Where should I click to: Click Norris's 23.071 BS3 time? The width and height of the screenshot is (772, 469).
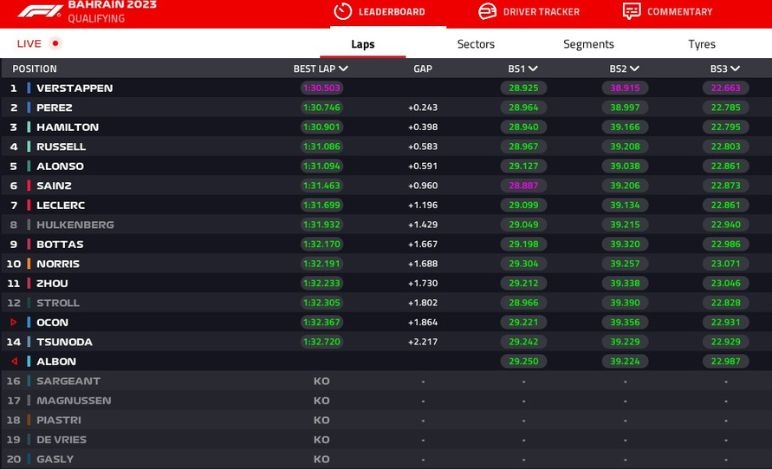725,264
